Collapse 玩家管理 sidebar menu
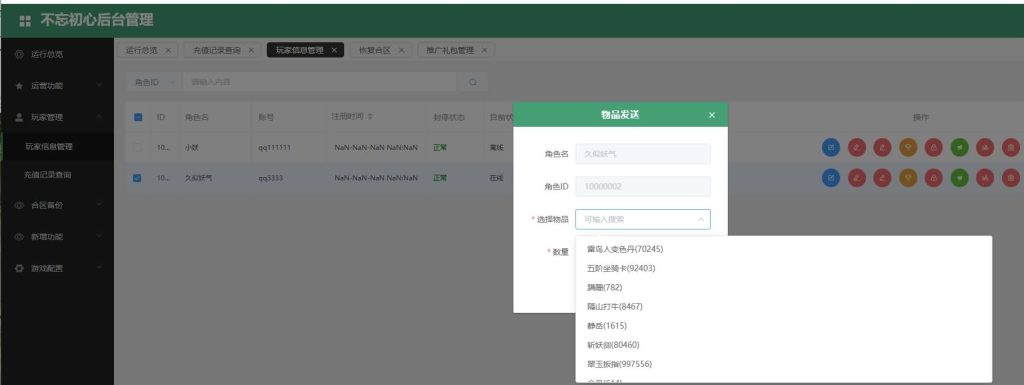This screenshot has width=1024, height=385. tap(57, 117)
